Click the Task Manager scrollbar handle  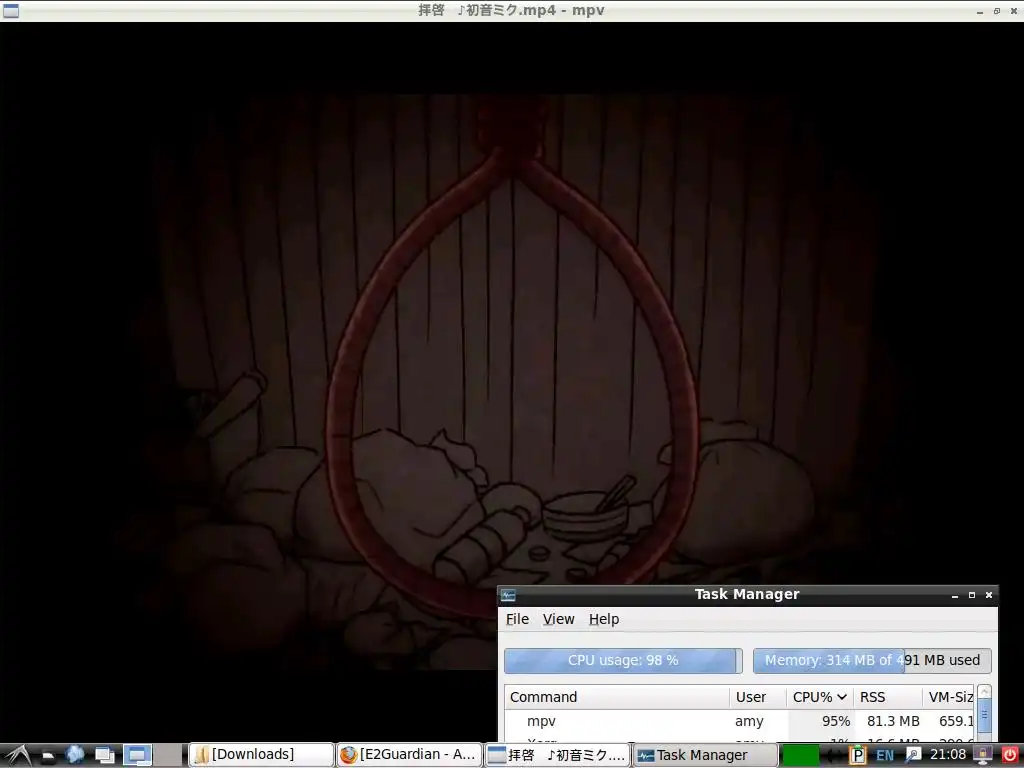click(x=984, y=715)
